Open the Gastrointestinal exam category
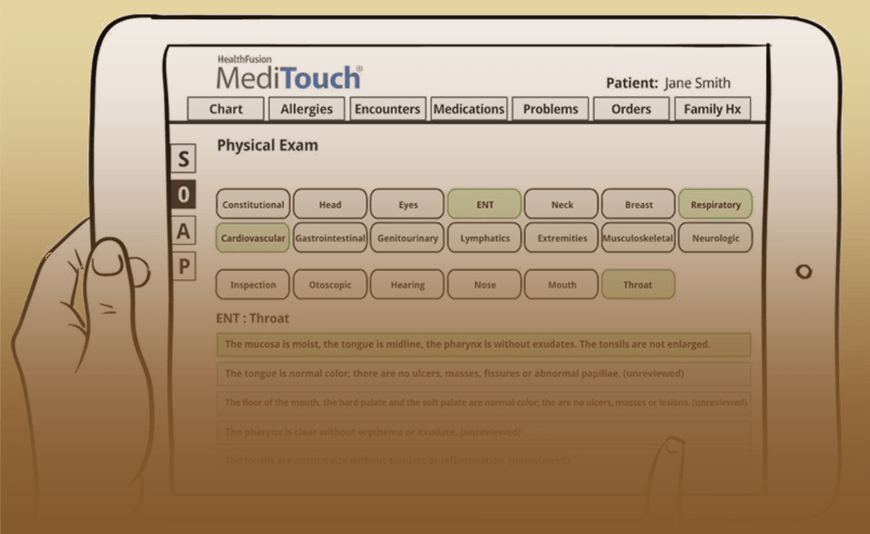 (x=330, y=238)
